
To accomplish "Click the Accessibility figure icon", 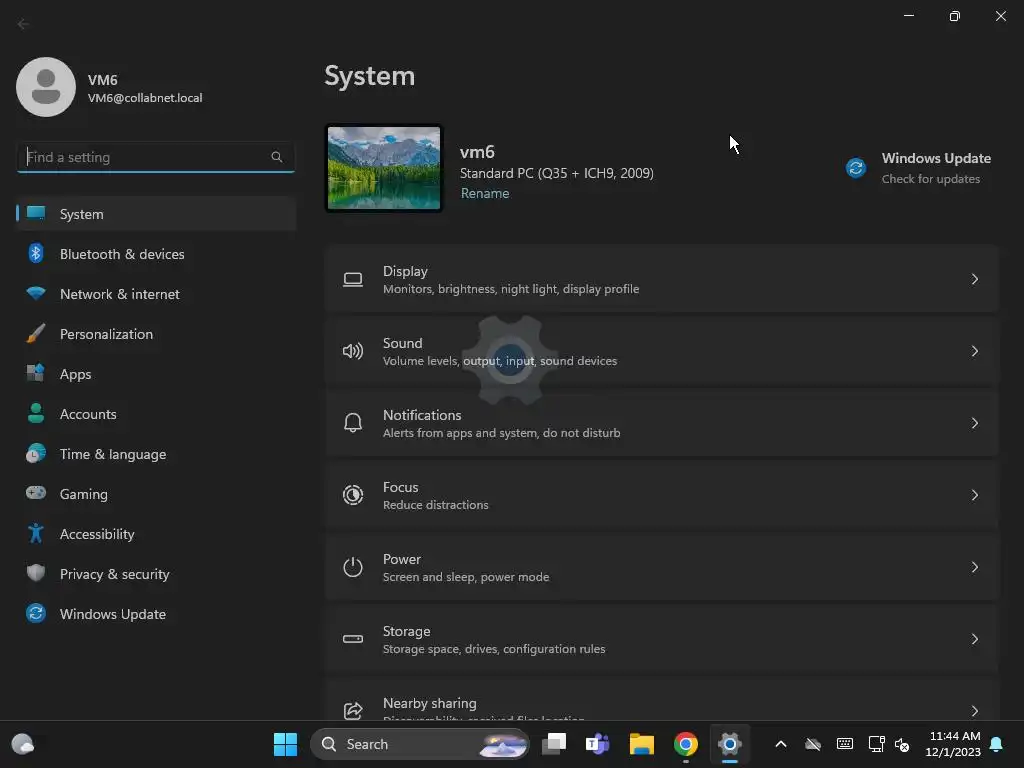I will click(36, 534).
